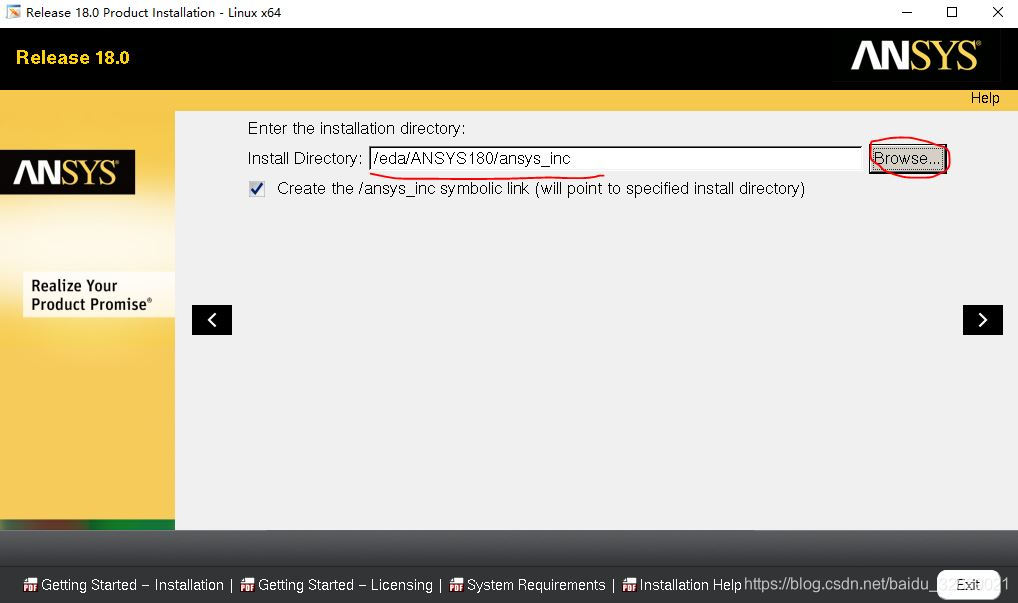The image size is (1018, 603).
Task: Click the Exit button
Action: tap(968, 584)
